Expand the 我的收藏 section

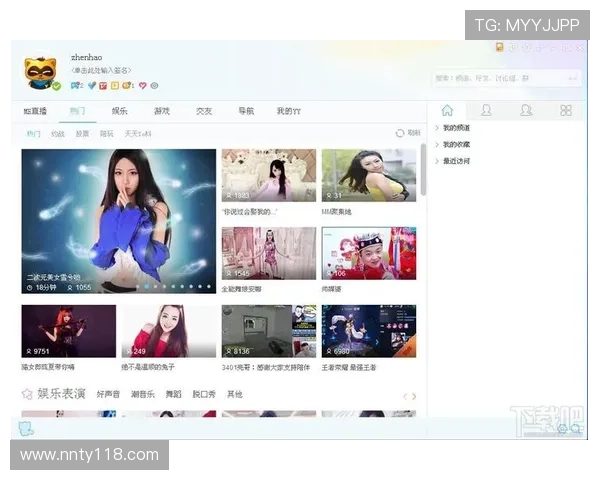(x=453, y=144)
